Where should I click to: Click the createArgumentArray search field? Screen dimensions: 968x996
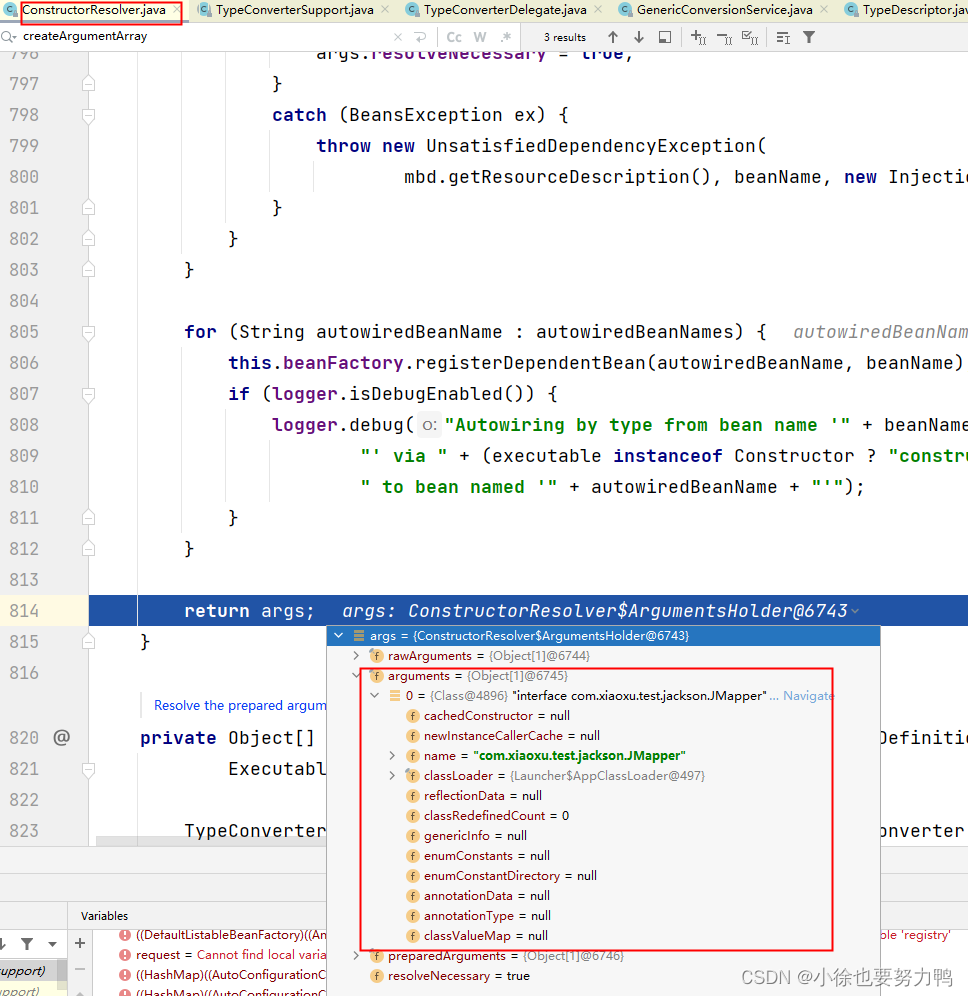click(203, 37)
